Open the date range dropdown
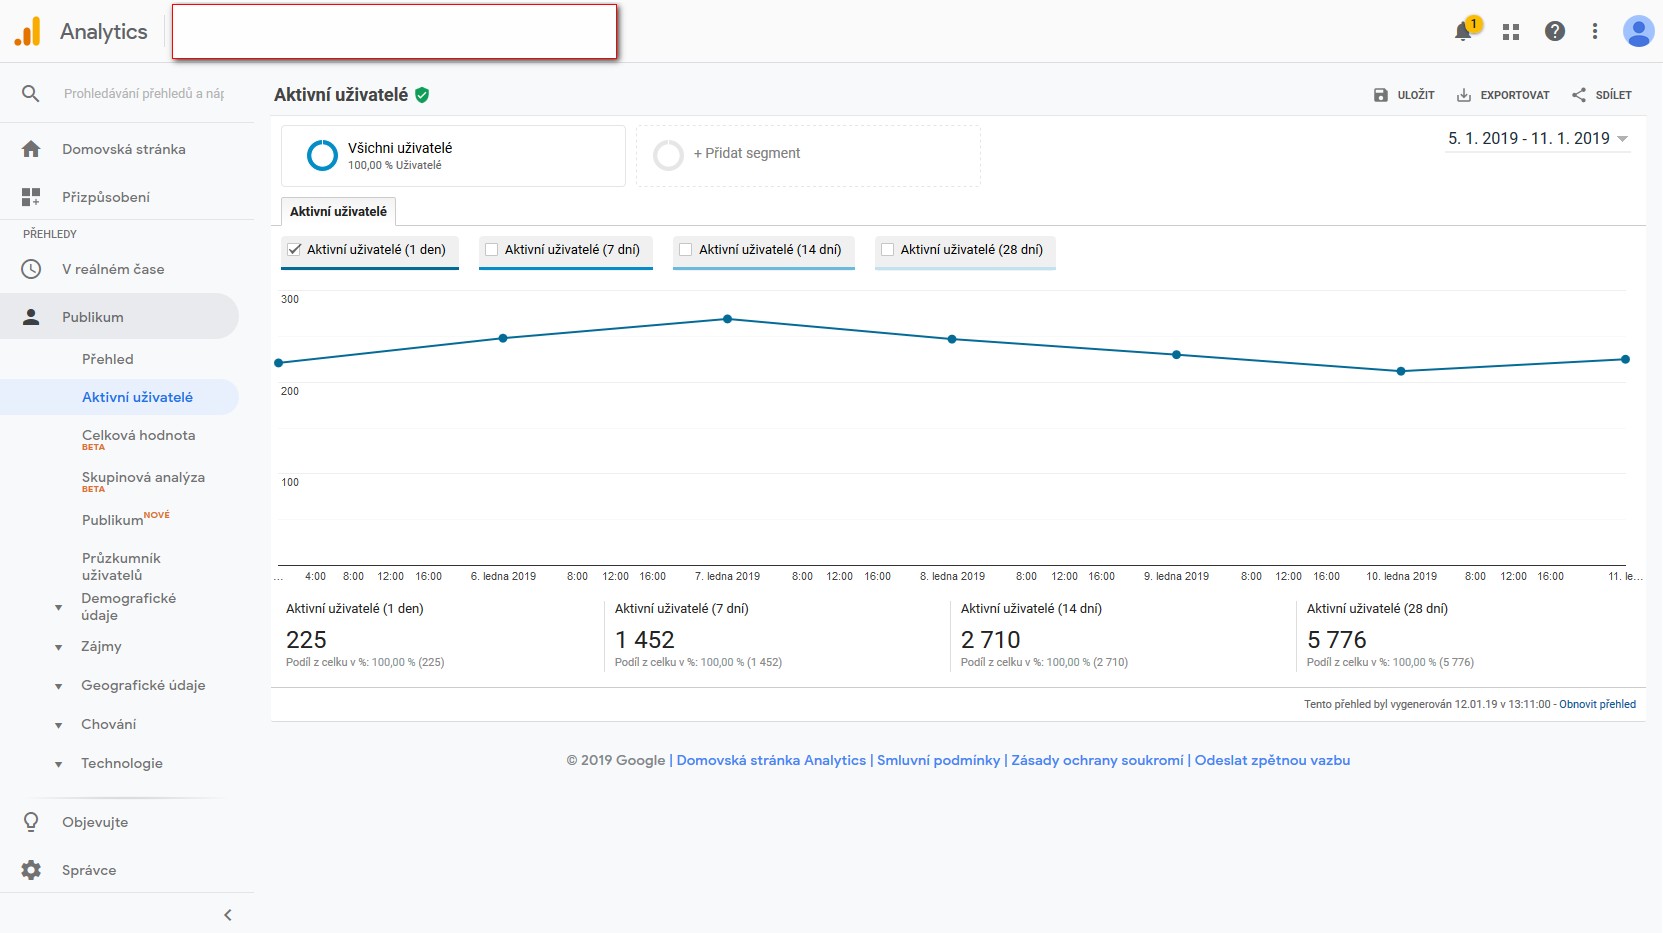Image resolution: width=1663 pixels, height=933 pixels. pos(1538,139)
